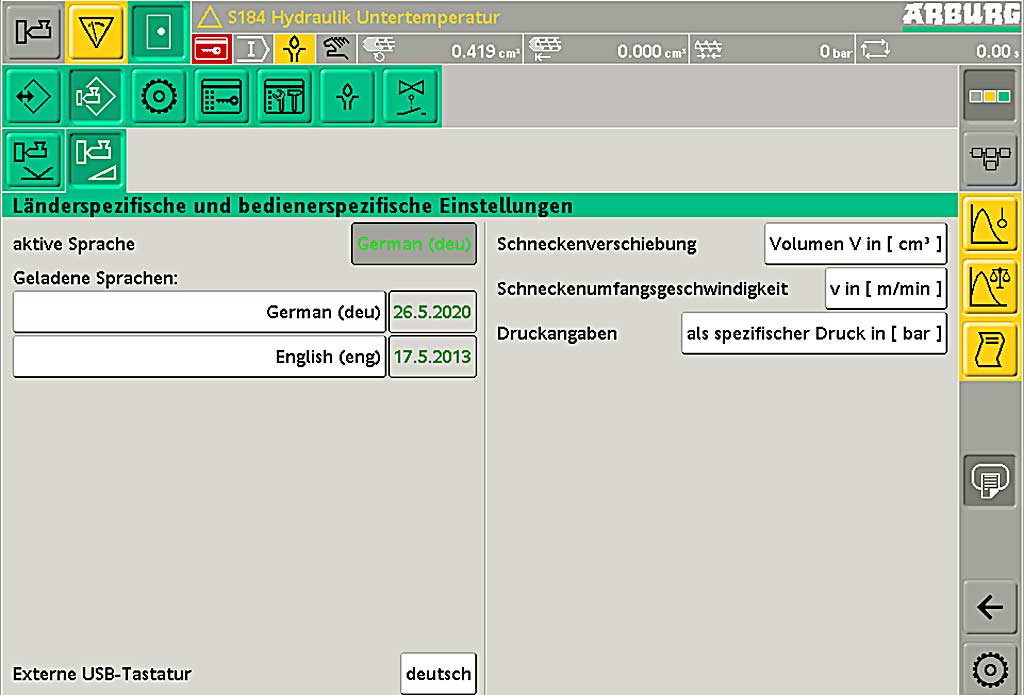Toggle the green door panel button
Image resolution: width=1024 pixels, height=695 pixels.
(x=160, y=32)
